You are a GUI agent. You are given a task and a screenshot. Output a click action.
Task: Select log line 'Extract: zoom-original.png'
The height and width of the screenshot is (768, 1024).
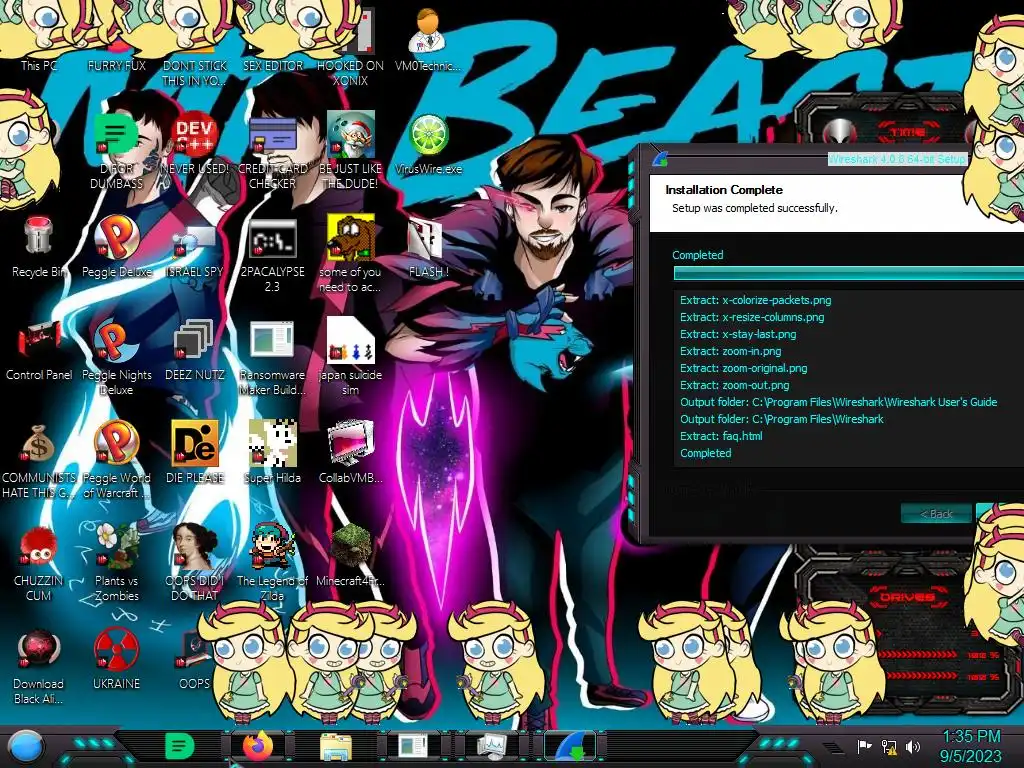pos(744,368)
